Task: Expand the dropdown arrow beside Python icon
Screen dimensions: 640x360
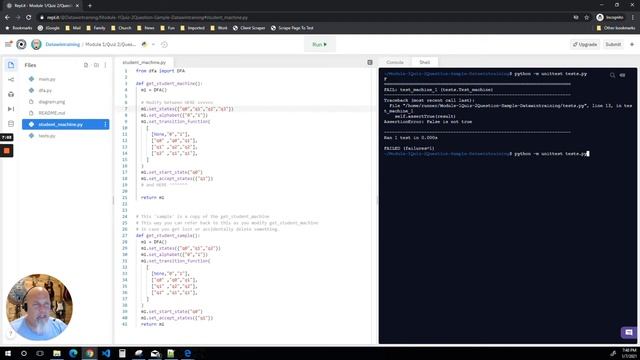Action: pyautogui.click(x=153, y=44)
